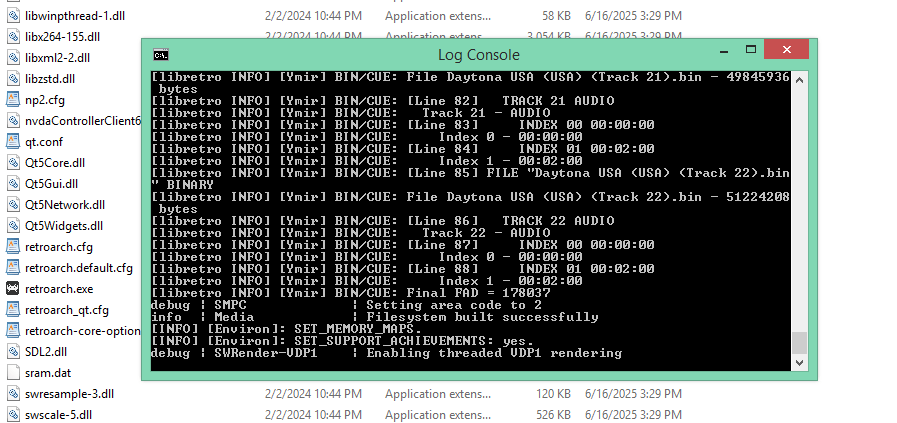The height and width of the screenshot is (423, 897).
Task: Click the Qt5Network.dll file entry
Action: [x=65, y=205]
